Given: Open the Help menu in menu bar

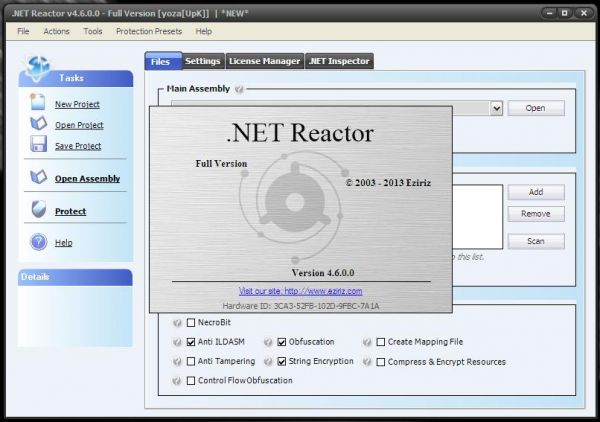Looking at the screenshot, I should (x=204, y=31).
